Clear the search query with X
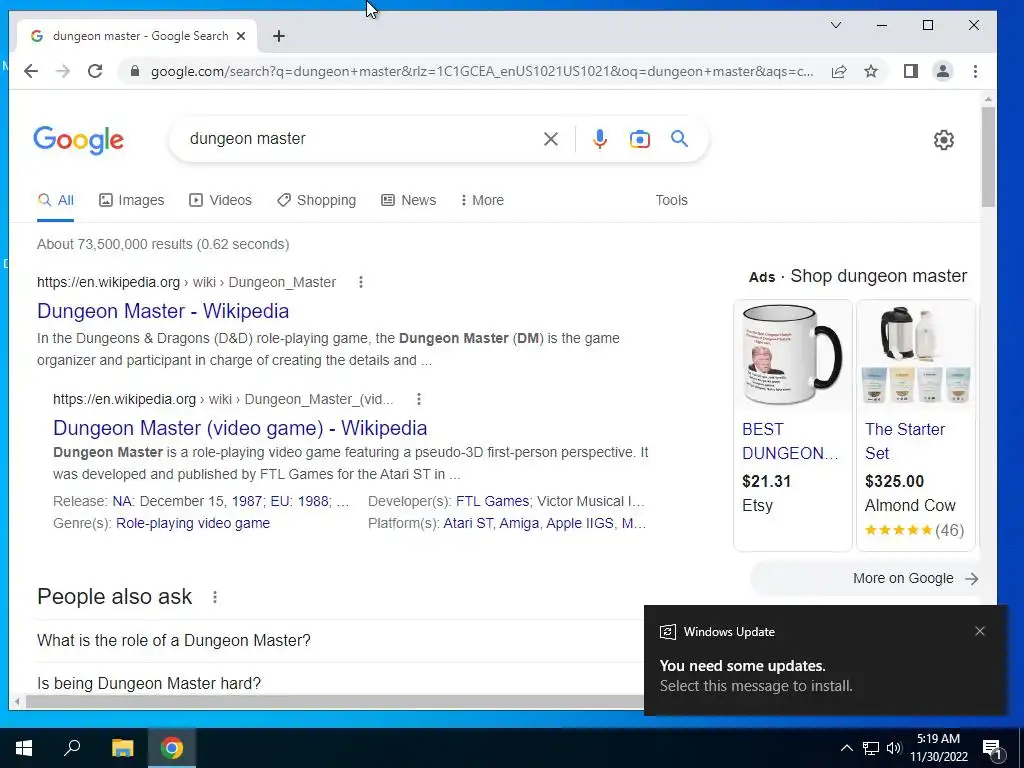This screenshot has height=768, width=1024. tap(551, 138)
